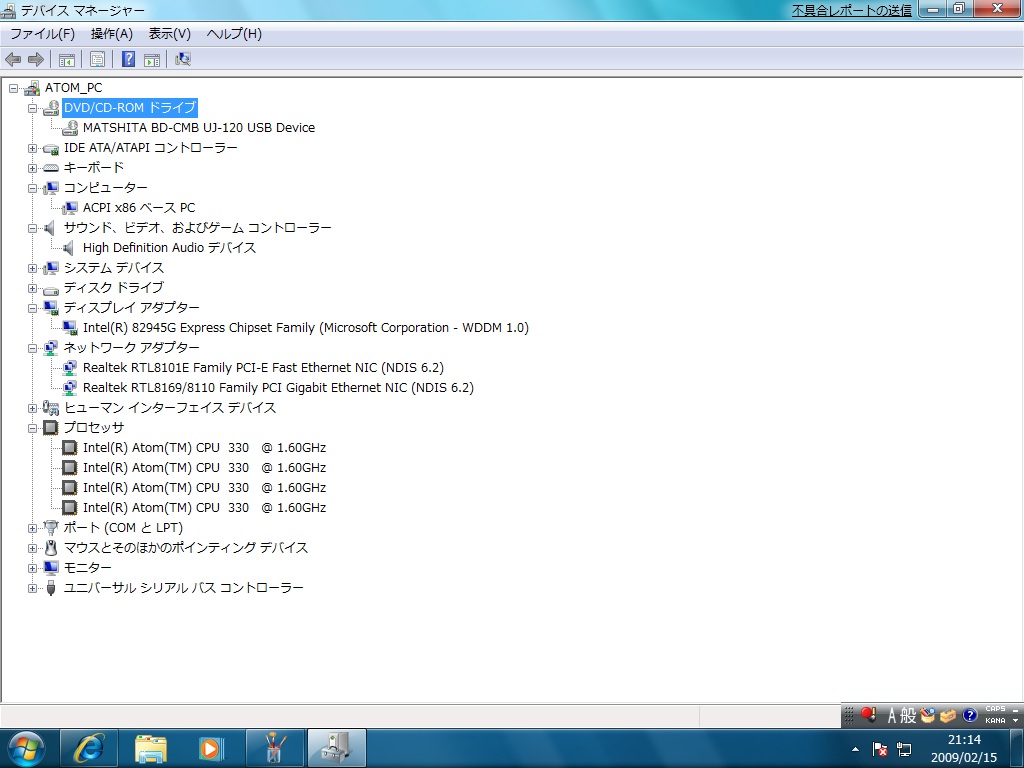The width and height of the screenshot is (1024, 768).
Task: Click the paint tools taskbar icon
Action: tap(274, 748)
